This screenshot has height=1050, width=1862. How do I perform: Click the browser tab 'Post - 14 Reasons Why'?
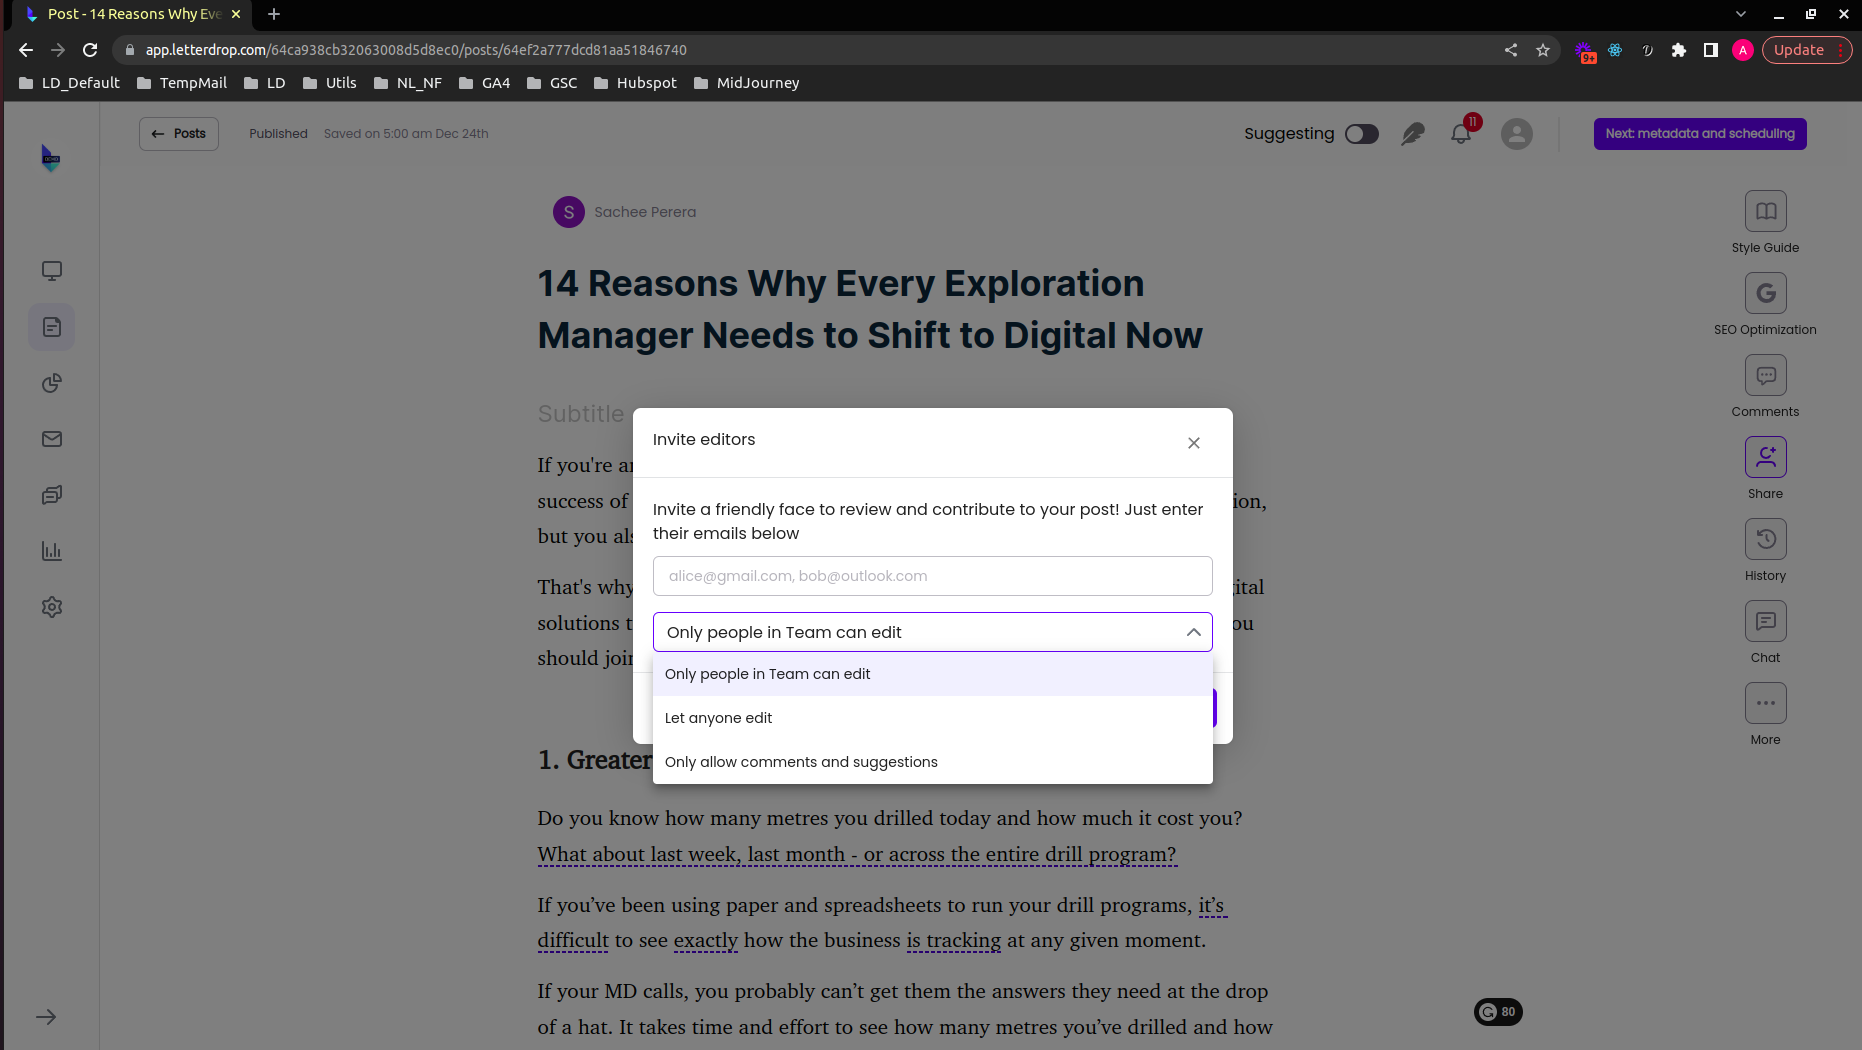tap(134, 14)
